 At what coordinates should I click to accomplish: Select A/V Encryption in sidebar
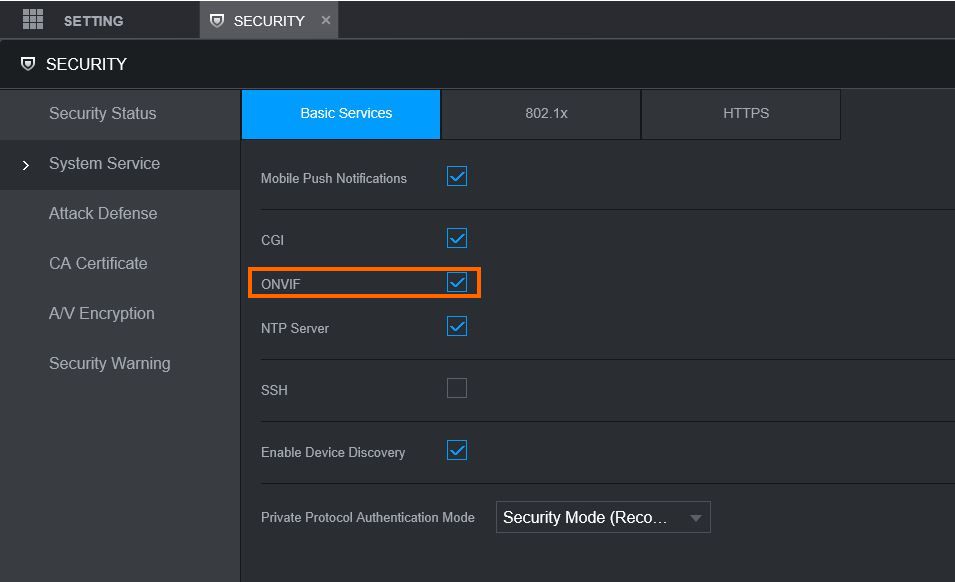(x=102, y=314)
